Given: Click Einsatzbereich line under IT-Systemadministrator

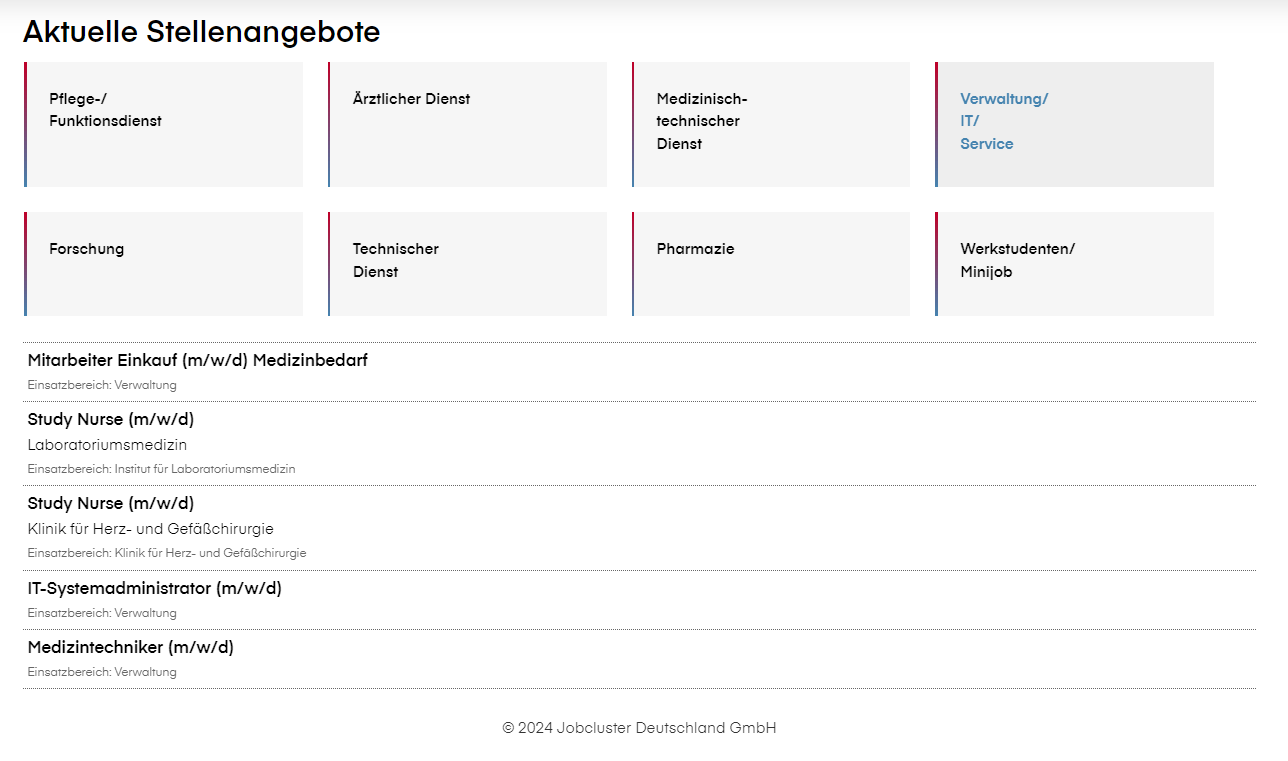Looking at the screenshot, I should pos(102,613).
